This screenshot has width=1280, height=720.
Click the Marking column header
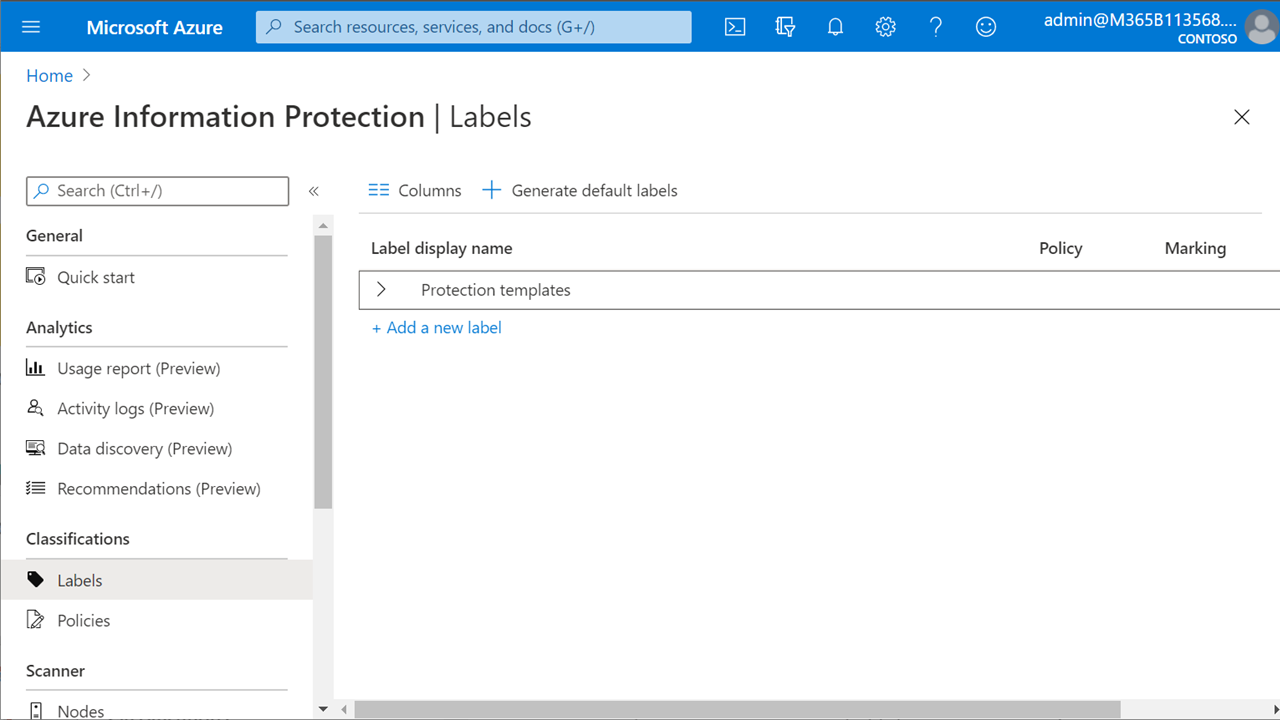click(1195, 248)
